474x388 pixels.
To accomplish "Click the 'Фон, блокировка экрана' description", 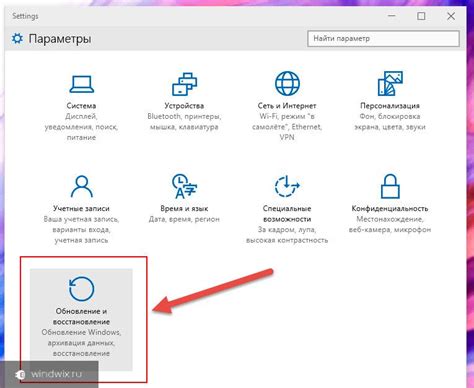I will [x=390, y=122].
